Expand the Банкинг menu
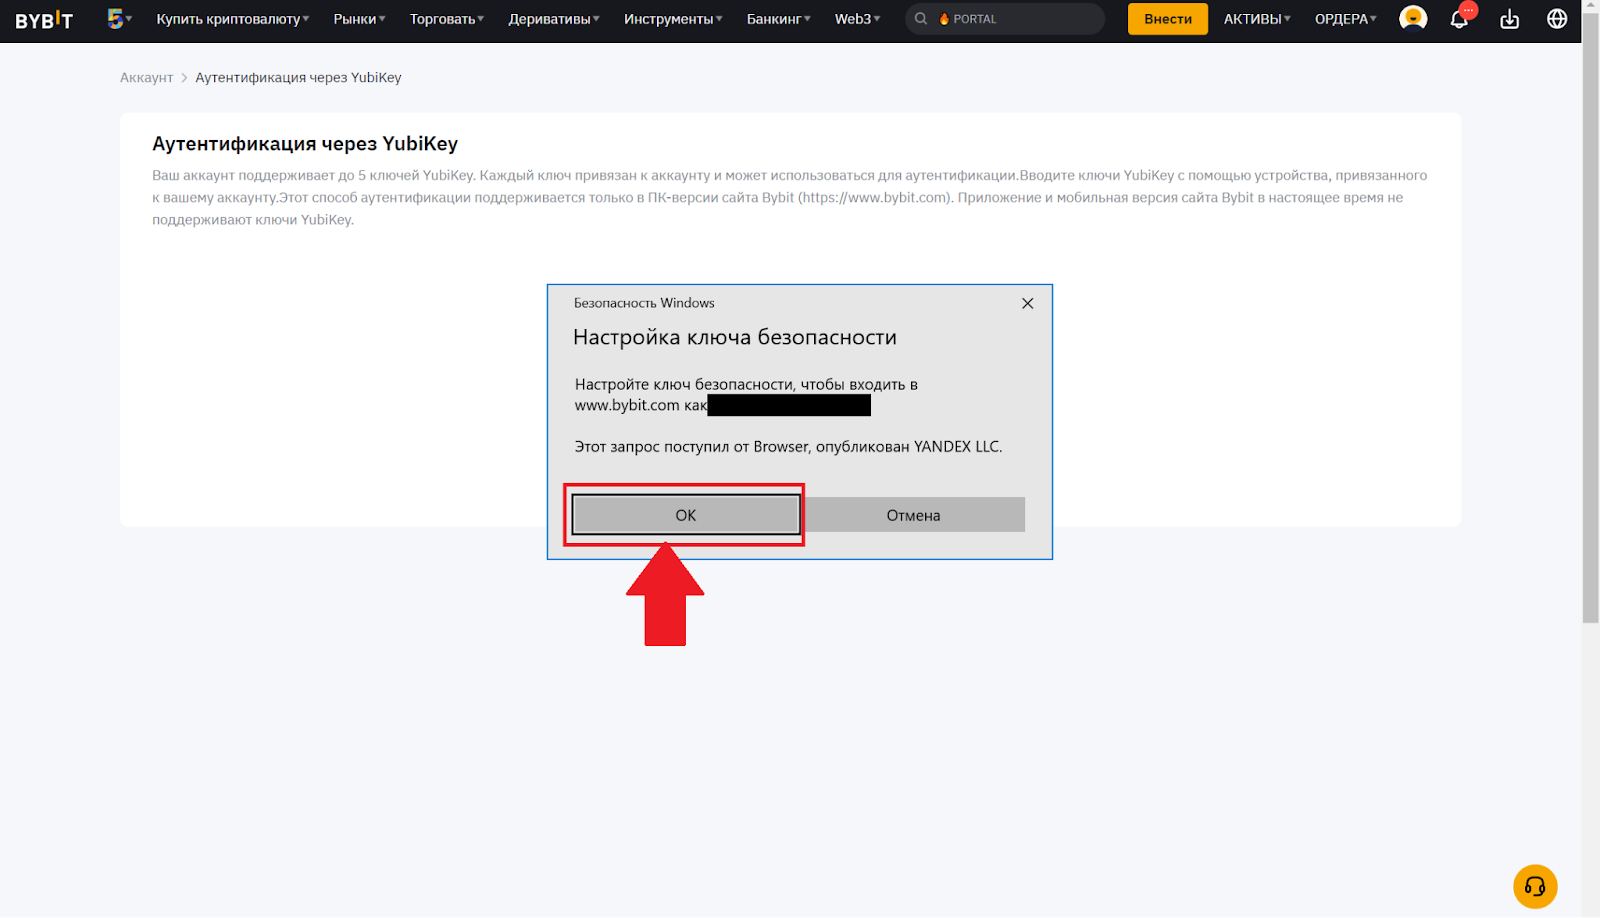Screen dimensions: 1600x918 779,19
